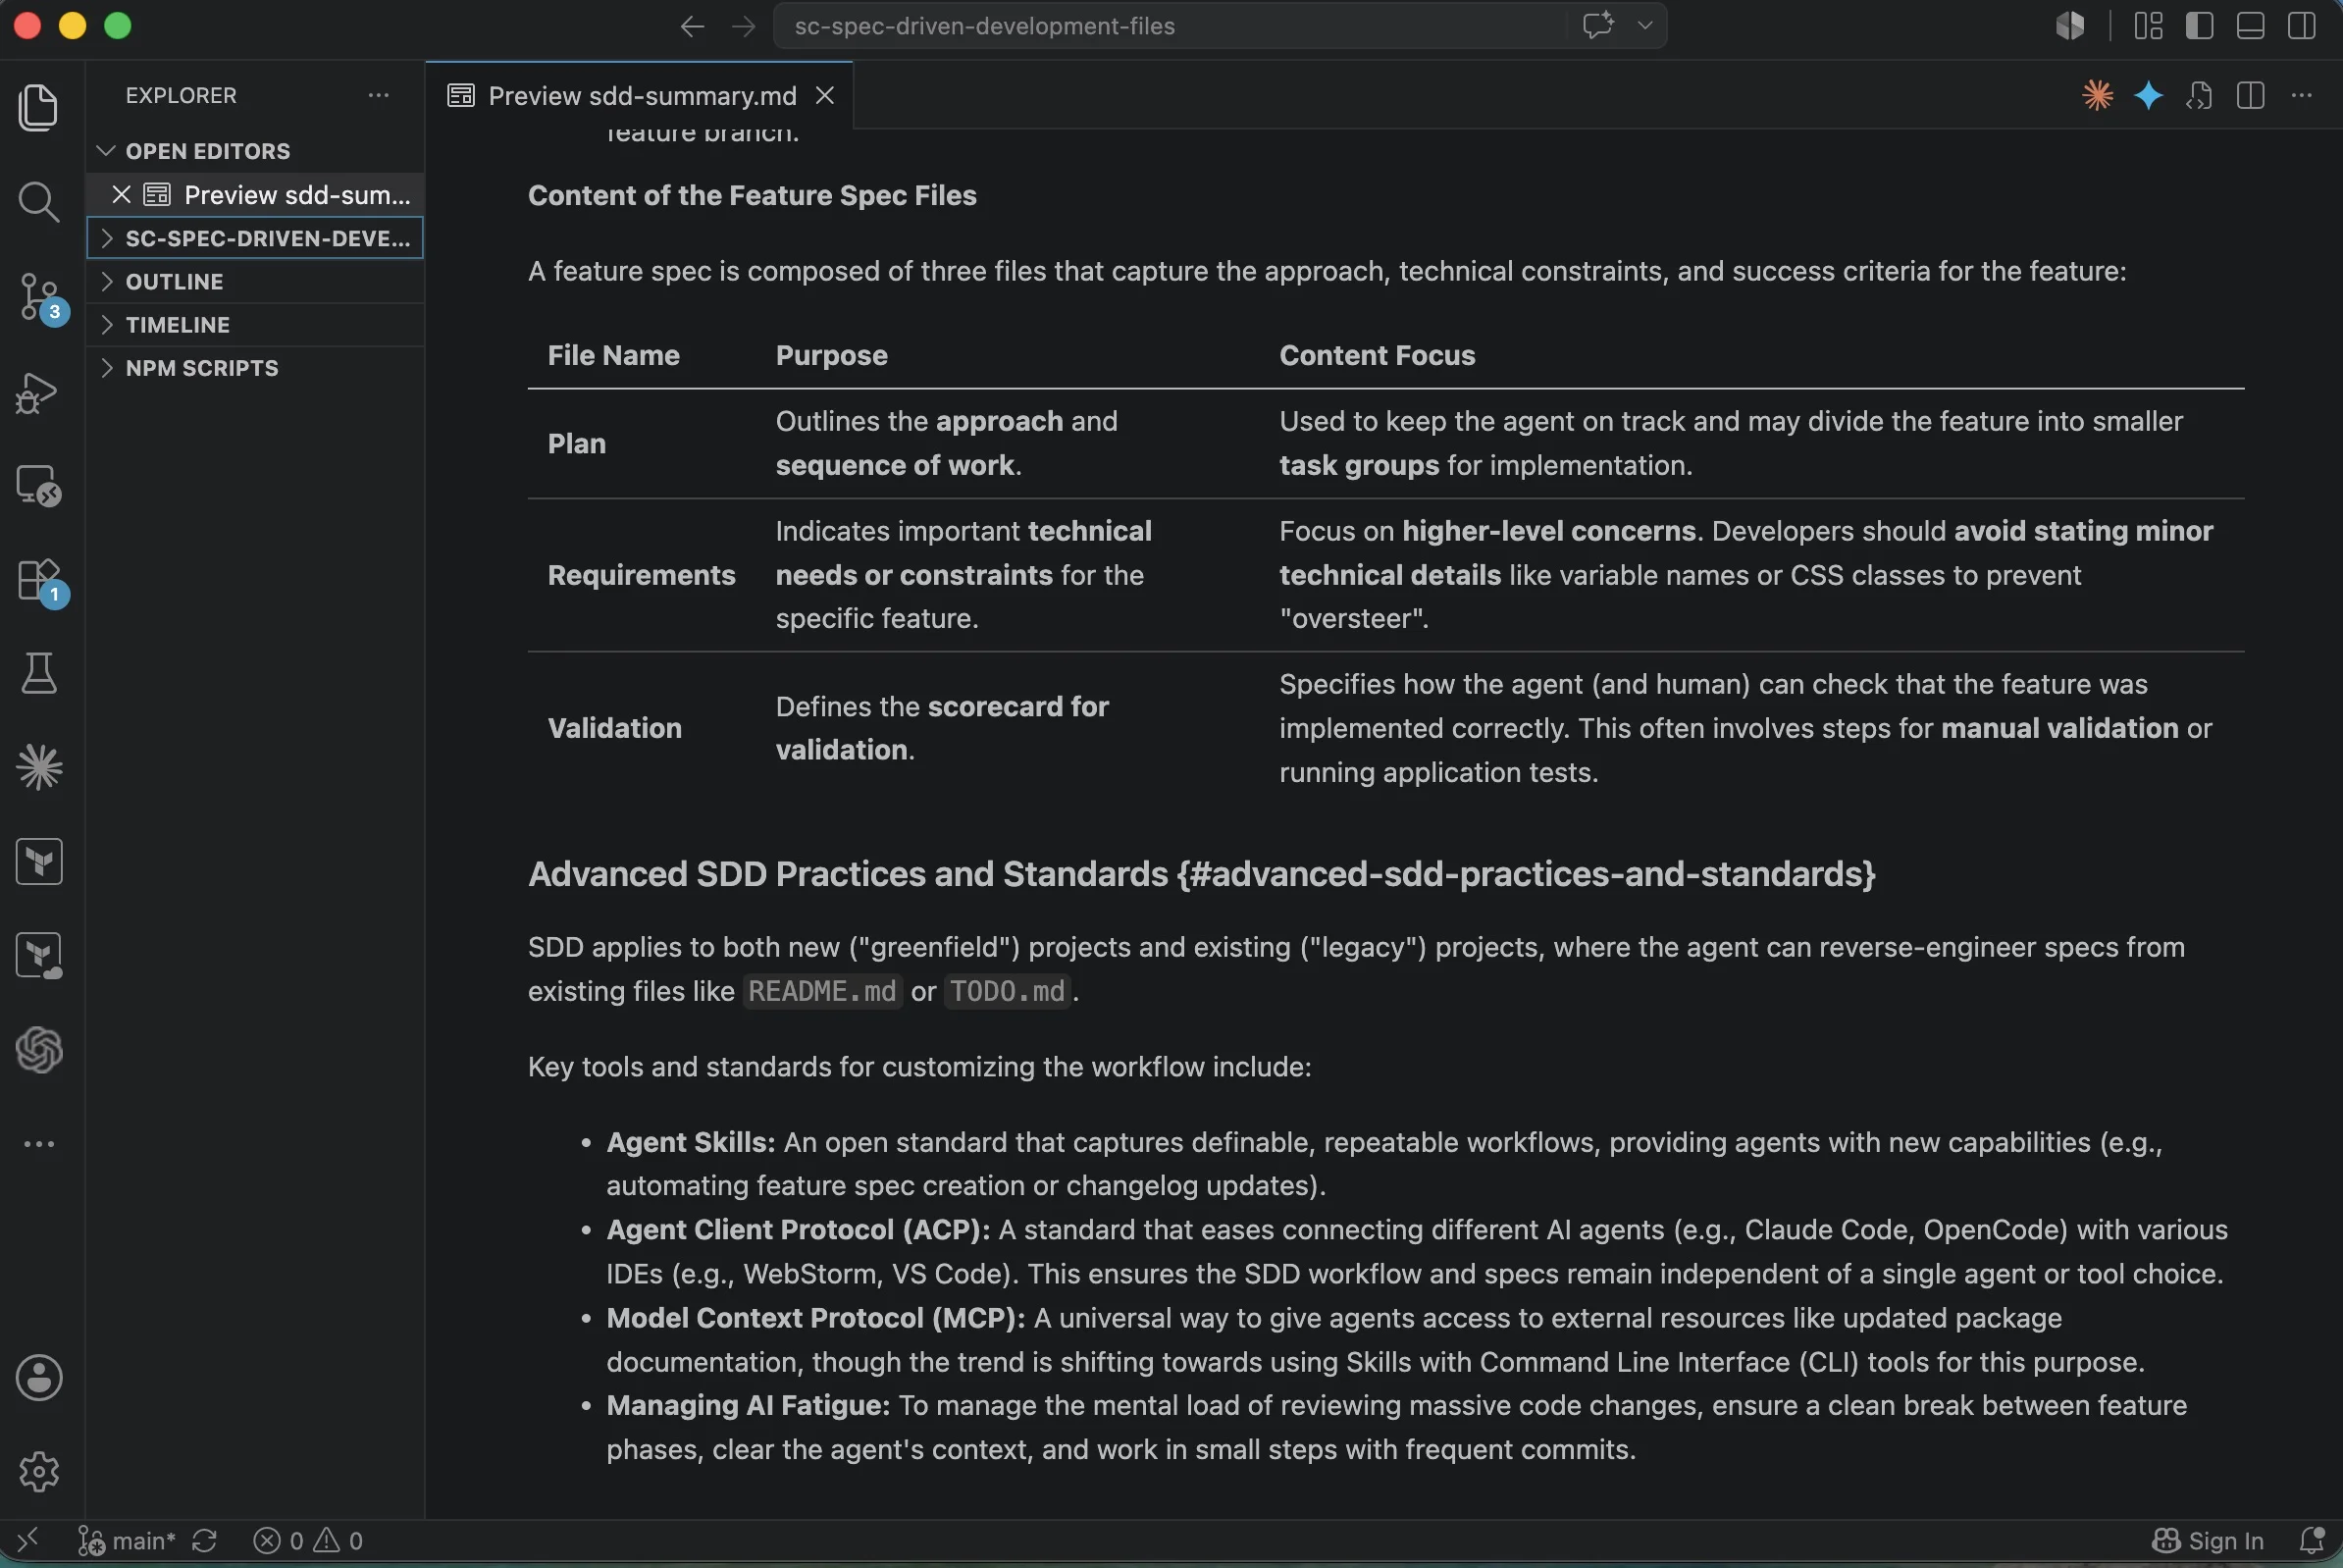
Task: Open the Manage gear icon
Action: (39, 1471)
